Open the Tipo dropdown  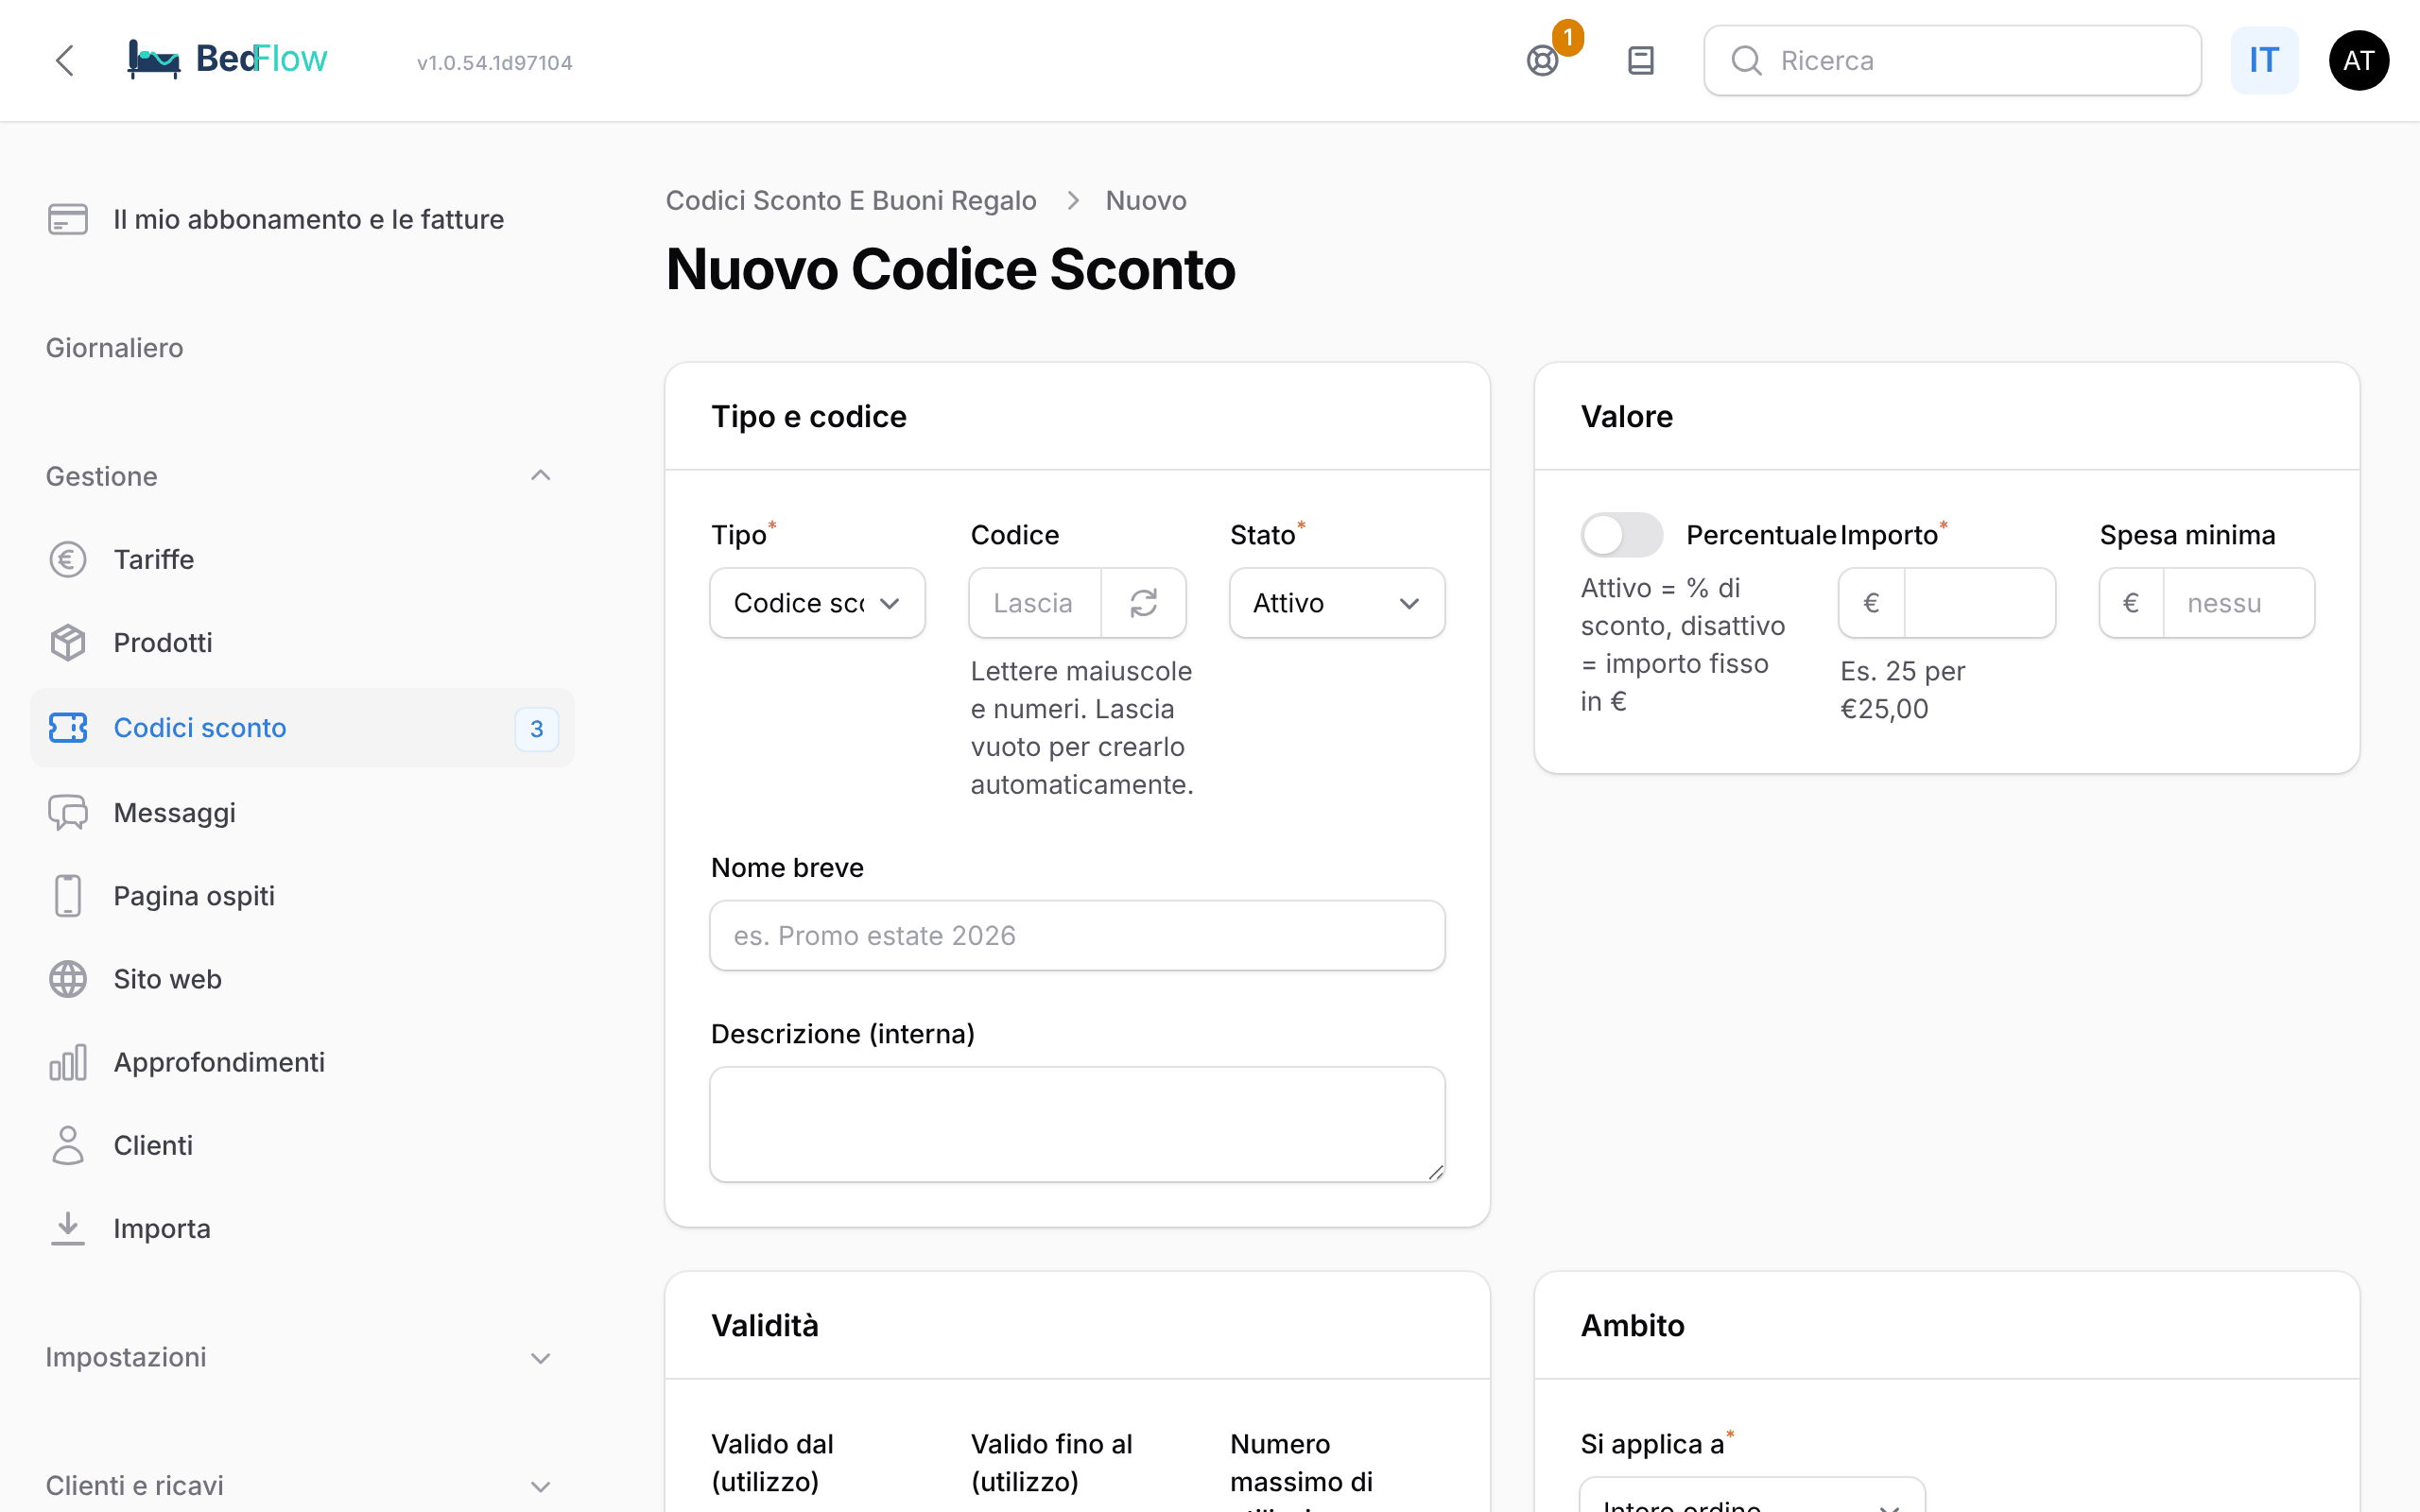[817, 603]
